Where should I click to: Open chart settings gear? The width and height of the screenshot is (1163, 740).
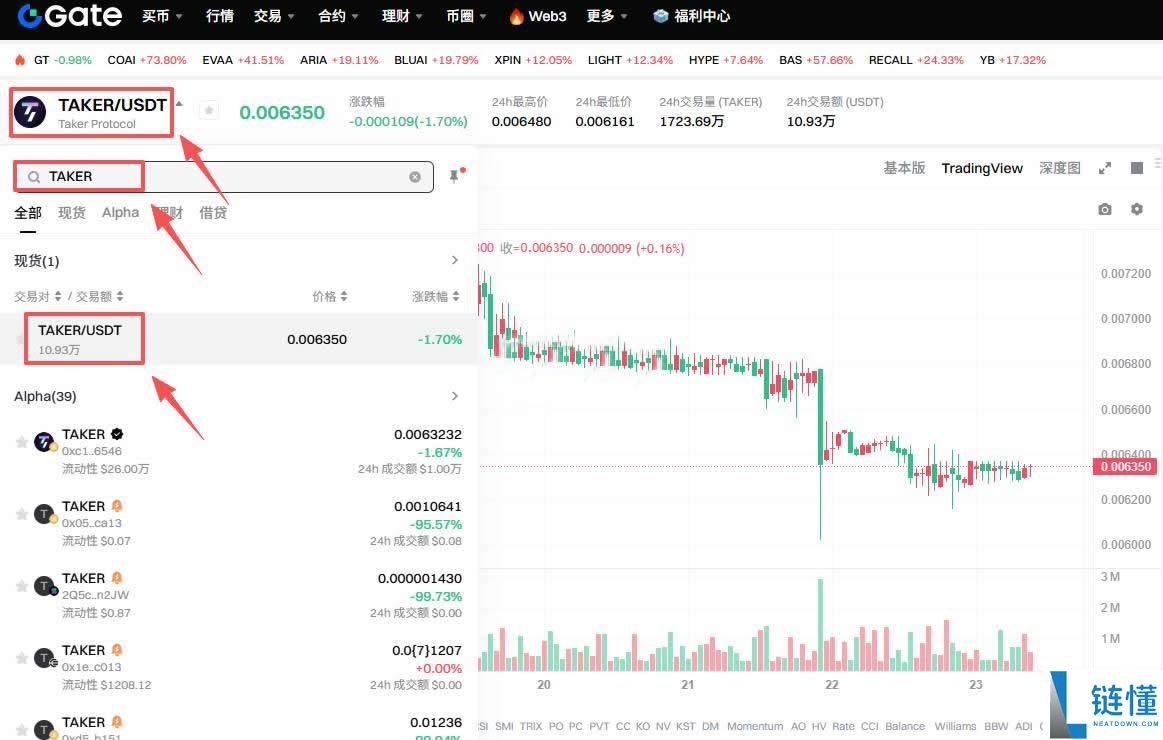point(1136,210)
